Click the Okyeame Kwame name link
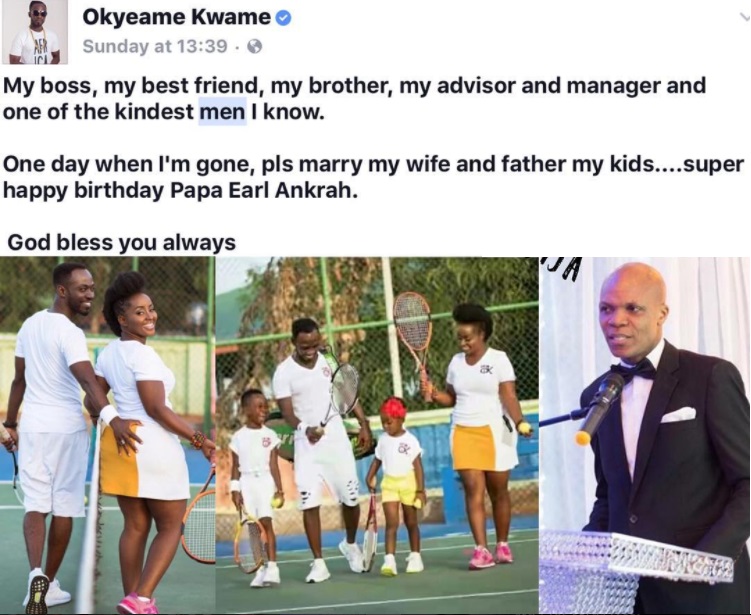This screenshot has height=615, width=751. (176, 17)
